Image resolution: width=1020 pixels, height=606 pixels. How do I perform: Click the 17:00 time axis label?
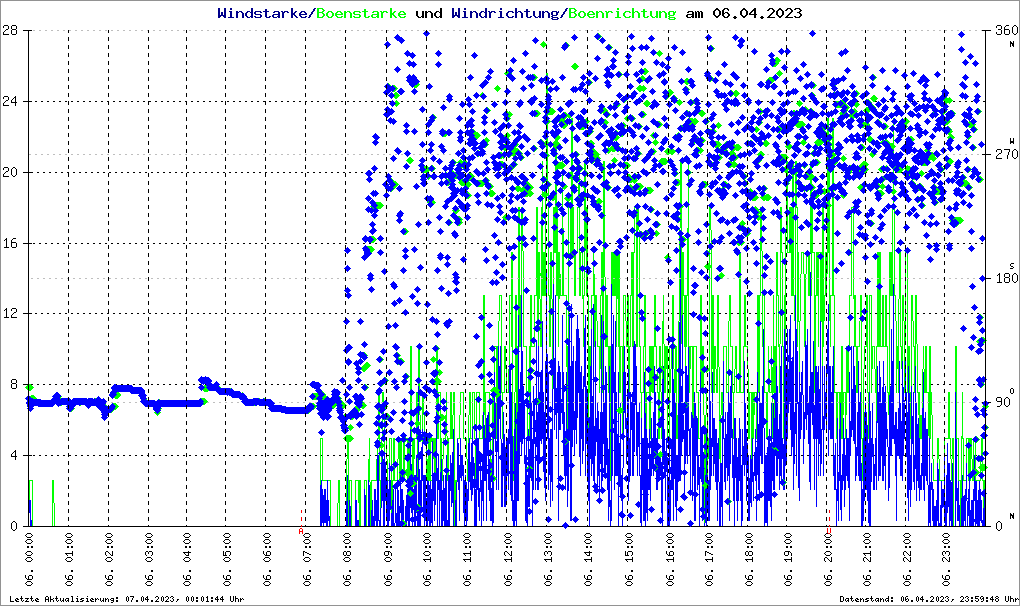(708, 558)
